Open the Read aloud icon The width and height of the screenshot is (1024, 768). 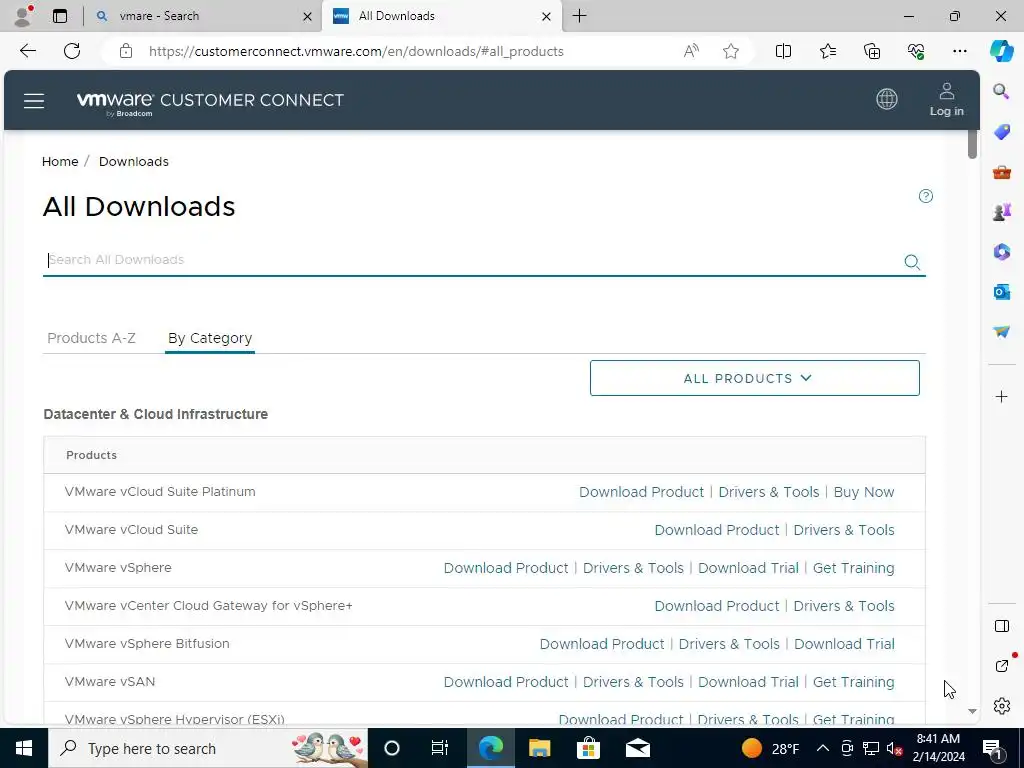pos(691,51)
